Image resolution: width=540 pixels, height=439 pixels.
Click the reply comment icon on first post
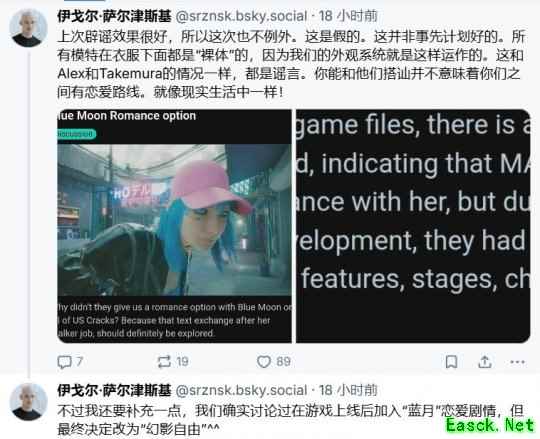(64, 362)
